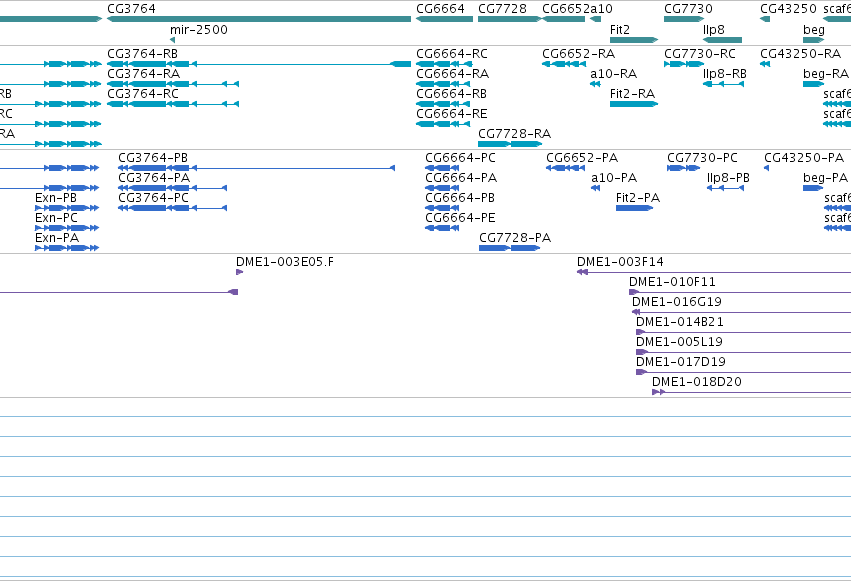Click the CG43250 gene label
Screen dimensions: 851x581
click(788, 9)
